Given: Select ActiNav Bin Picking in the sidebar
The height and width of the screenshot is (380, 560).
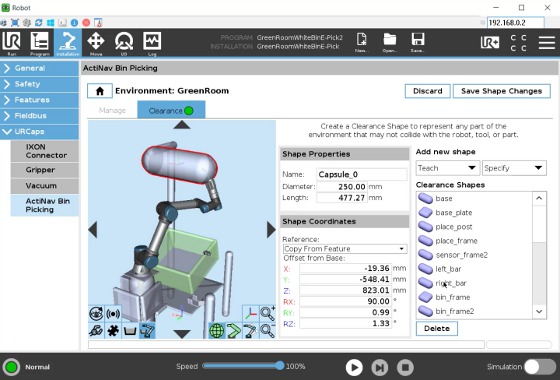Looking at the screenshot, I should coord(45,205).
